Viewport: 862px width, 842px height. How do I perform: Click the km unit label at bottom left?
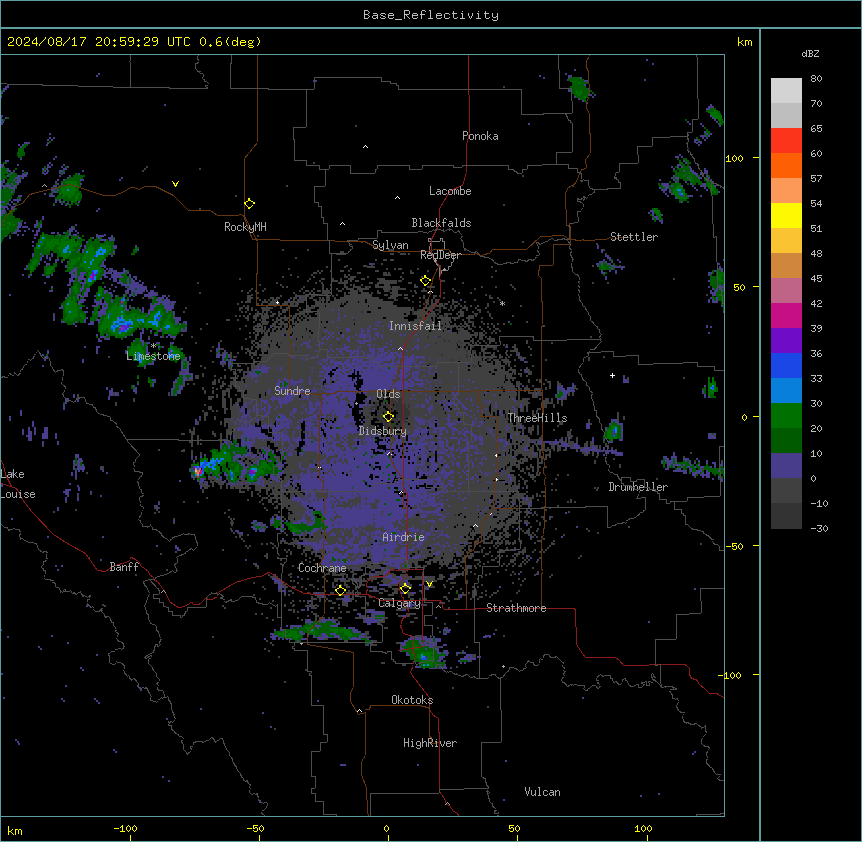15,830
